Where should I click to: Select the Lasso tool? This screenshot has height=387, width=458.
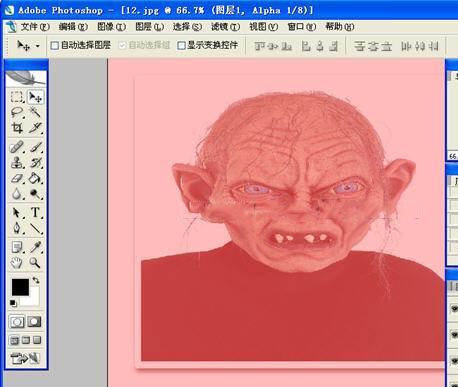click(x=17, y=112)
